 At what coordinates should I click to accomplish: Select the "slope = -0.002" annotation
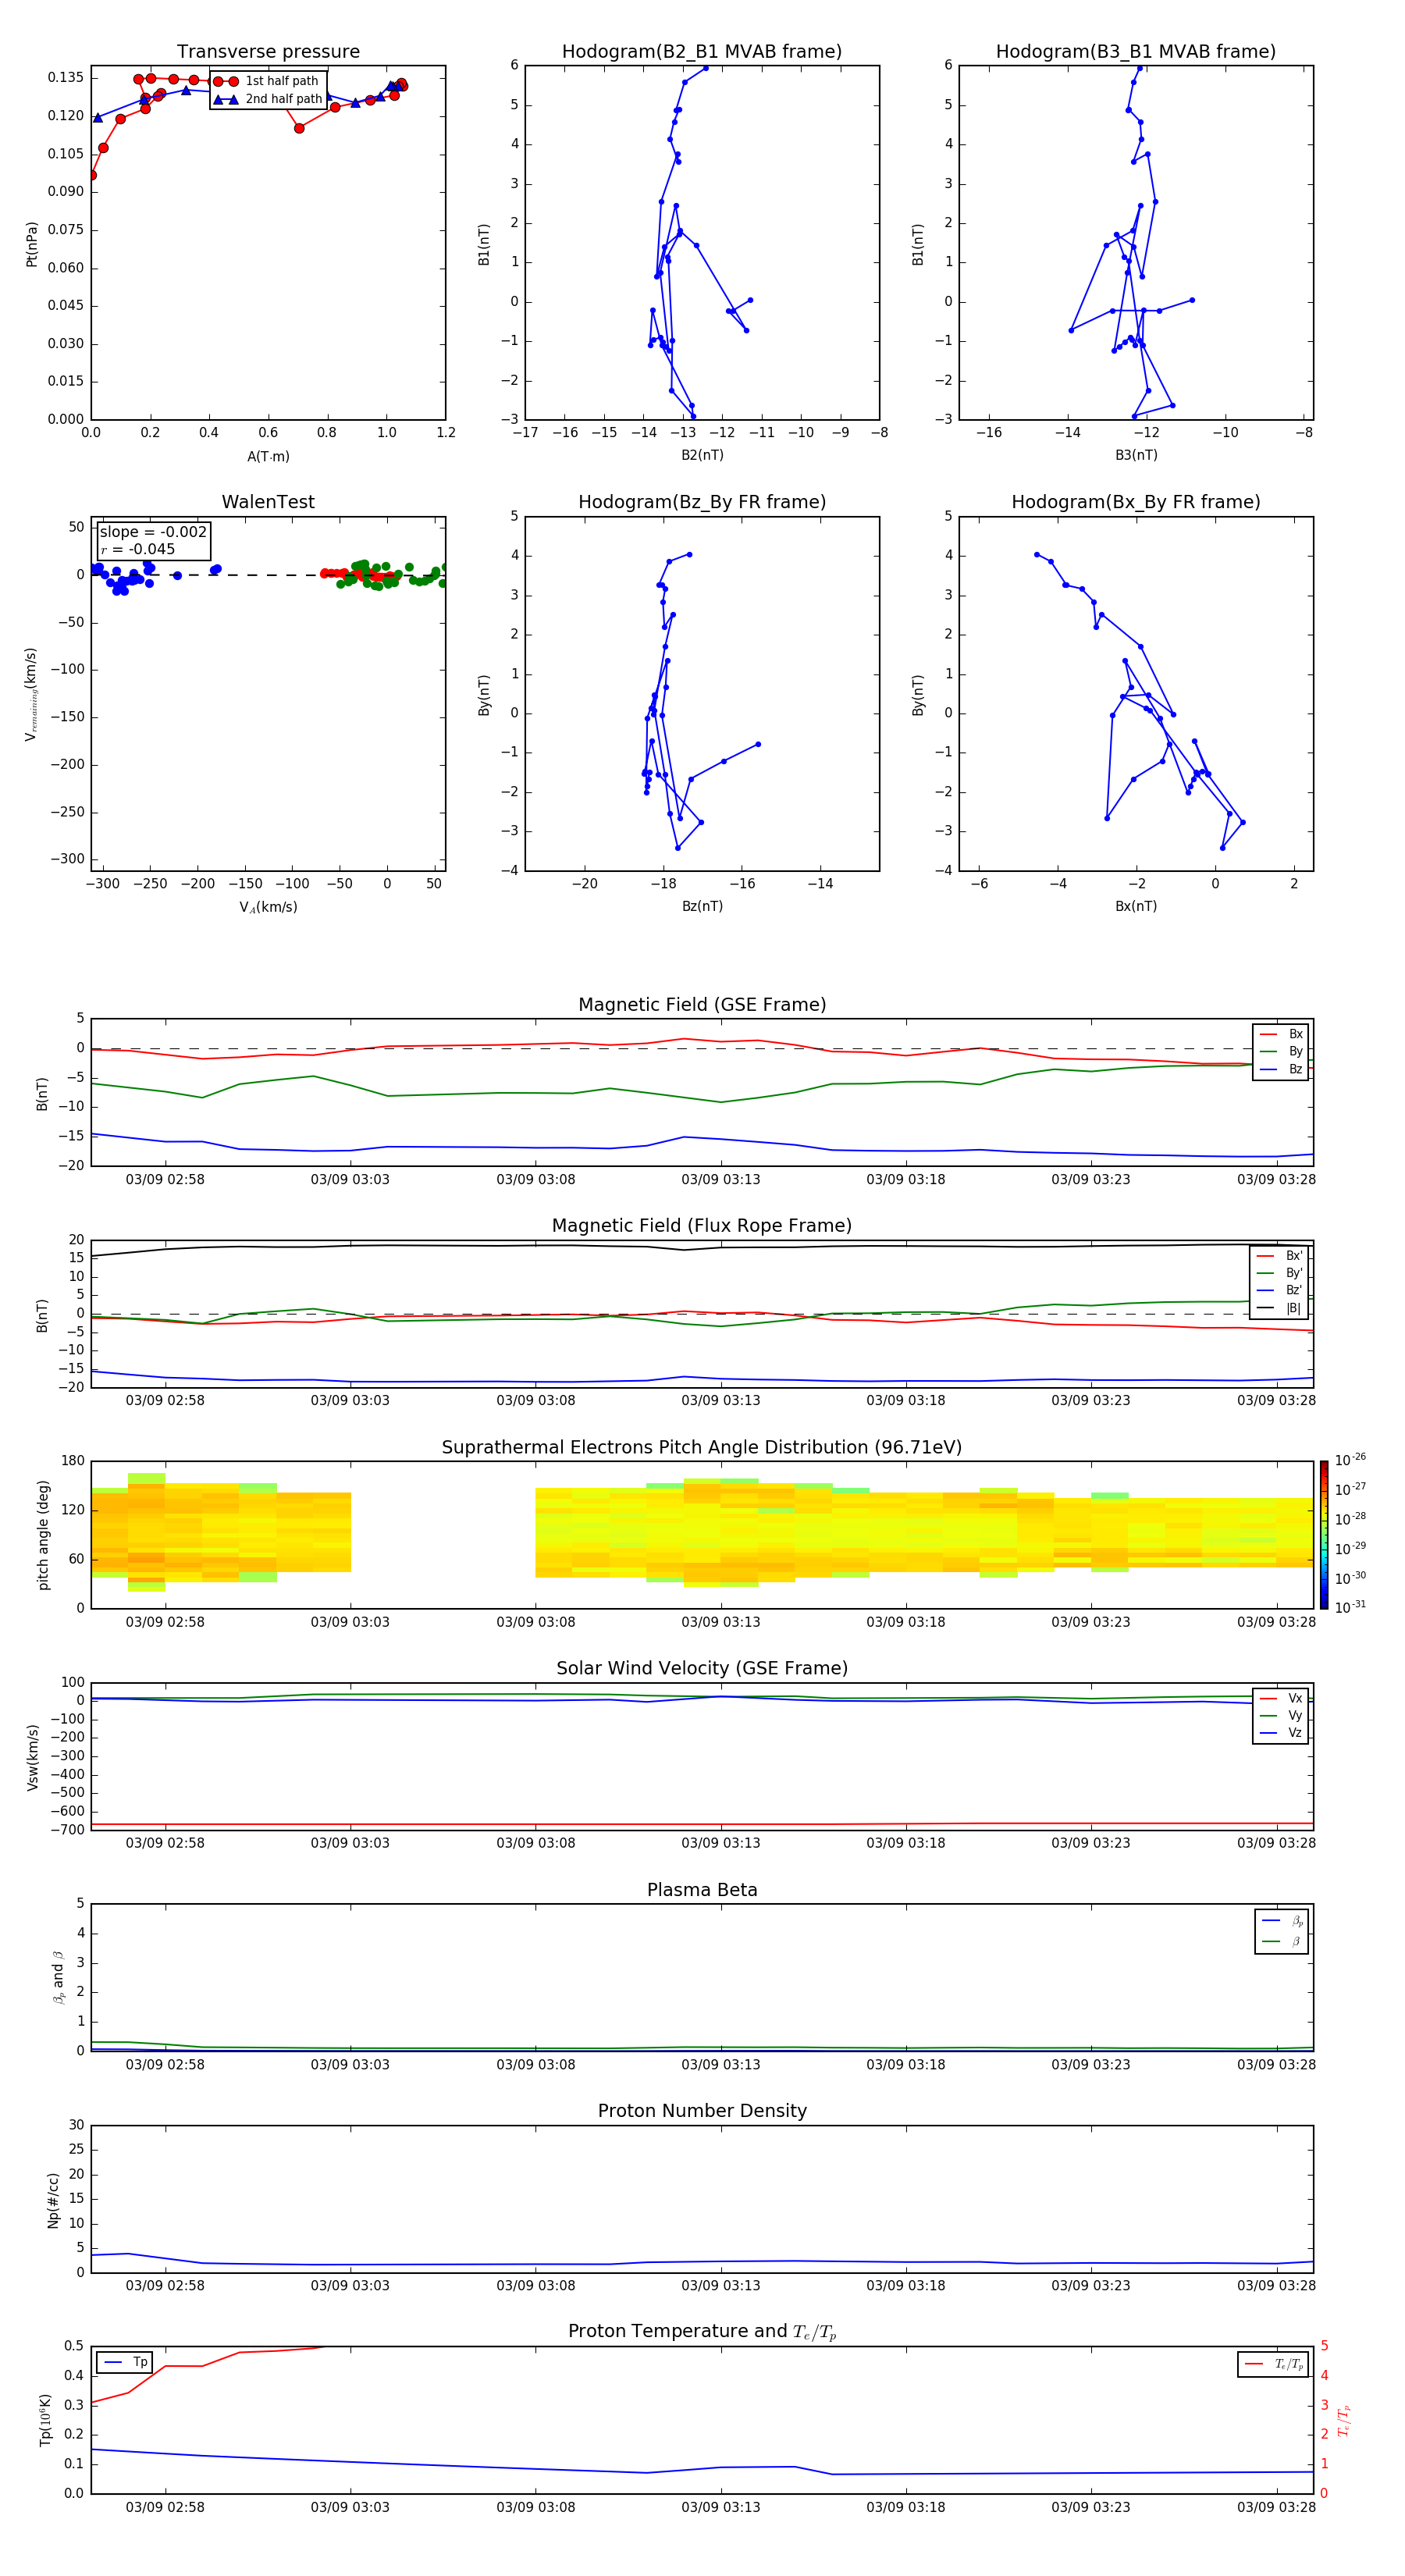tap(153, 532)
